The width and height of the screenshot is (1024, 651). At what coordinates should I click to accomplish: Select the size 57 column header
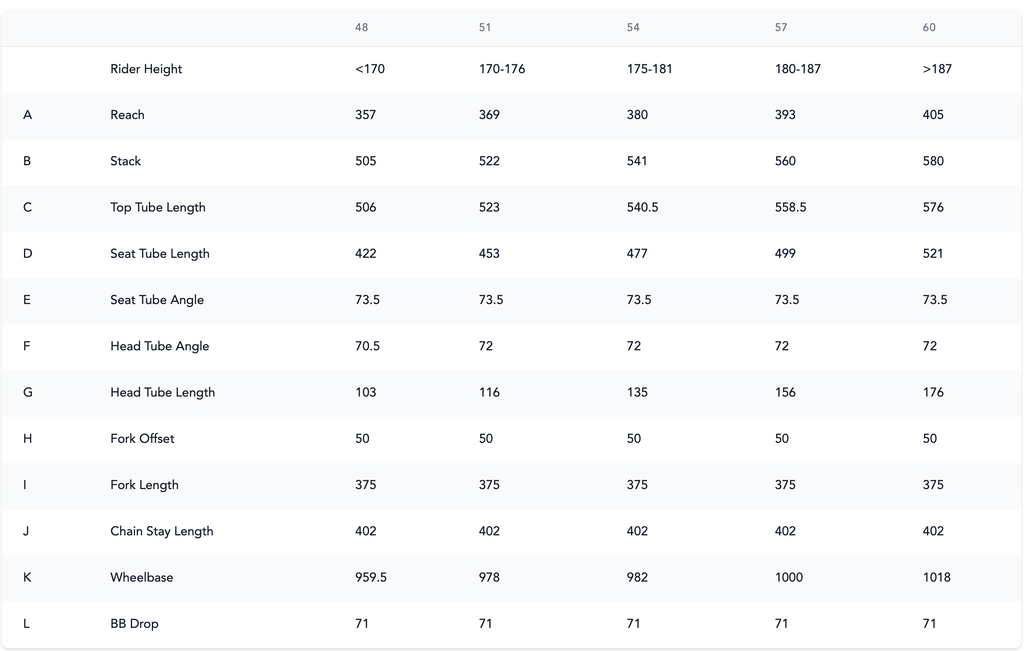[781, 27]
